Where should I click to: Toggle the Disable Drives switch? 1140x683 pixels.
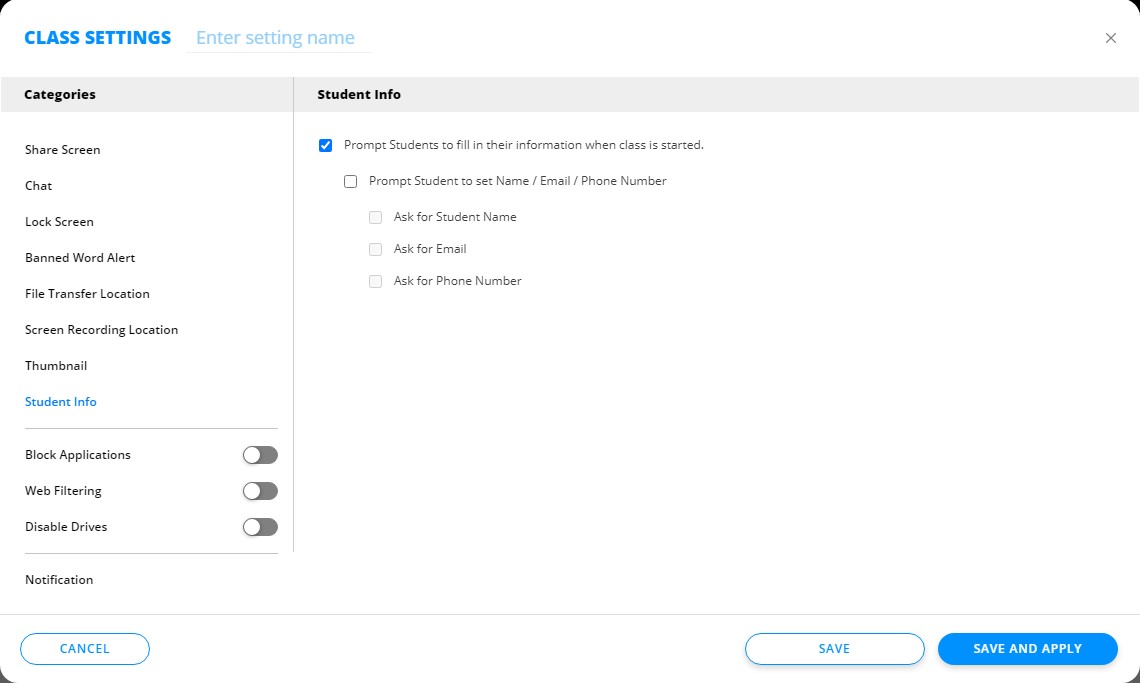260,527
